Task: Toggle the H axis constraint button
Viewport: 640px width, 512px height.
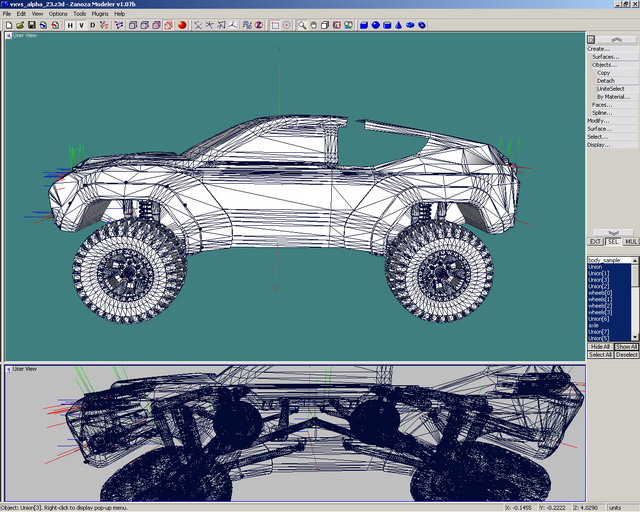Action: tap(69, 25)
